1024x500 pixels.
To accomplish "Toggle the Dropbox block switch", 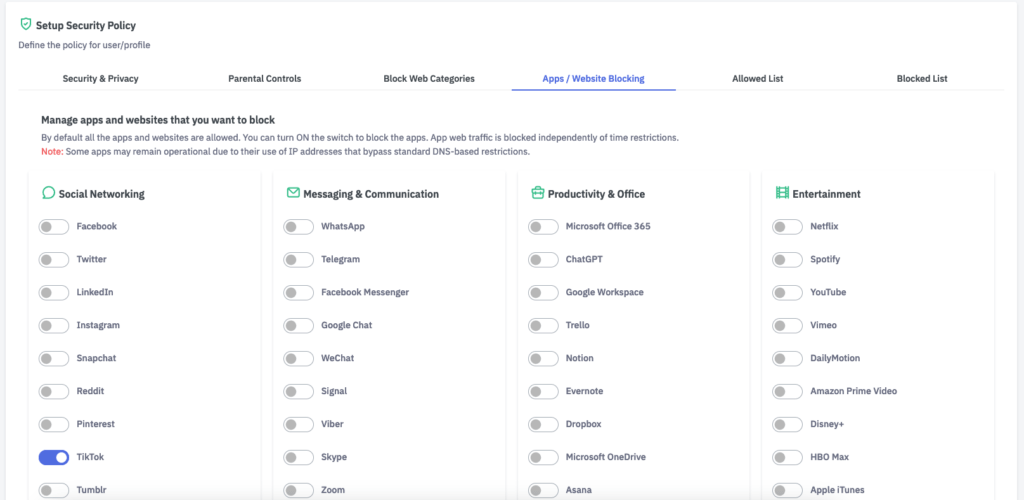I will pyautogui.click(x=543, y=424).
